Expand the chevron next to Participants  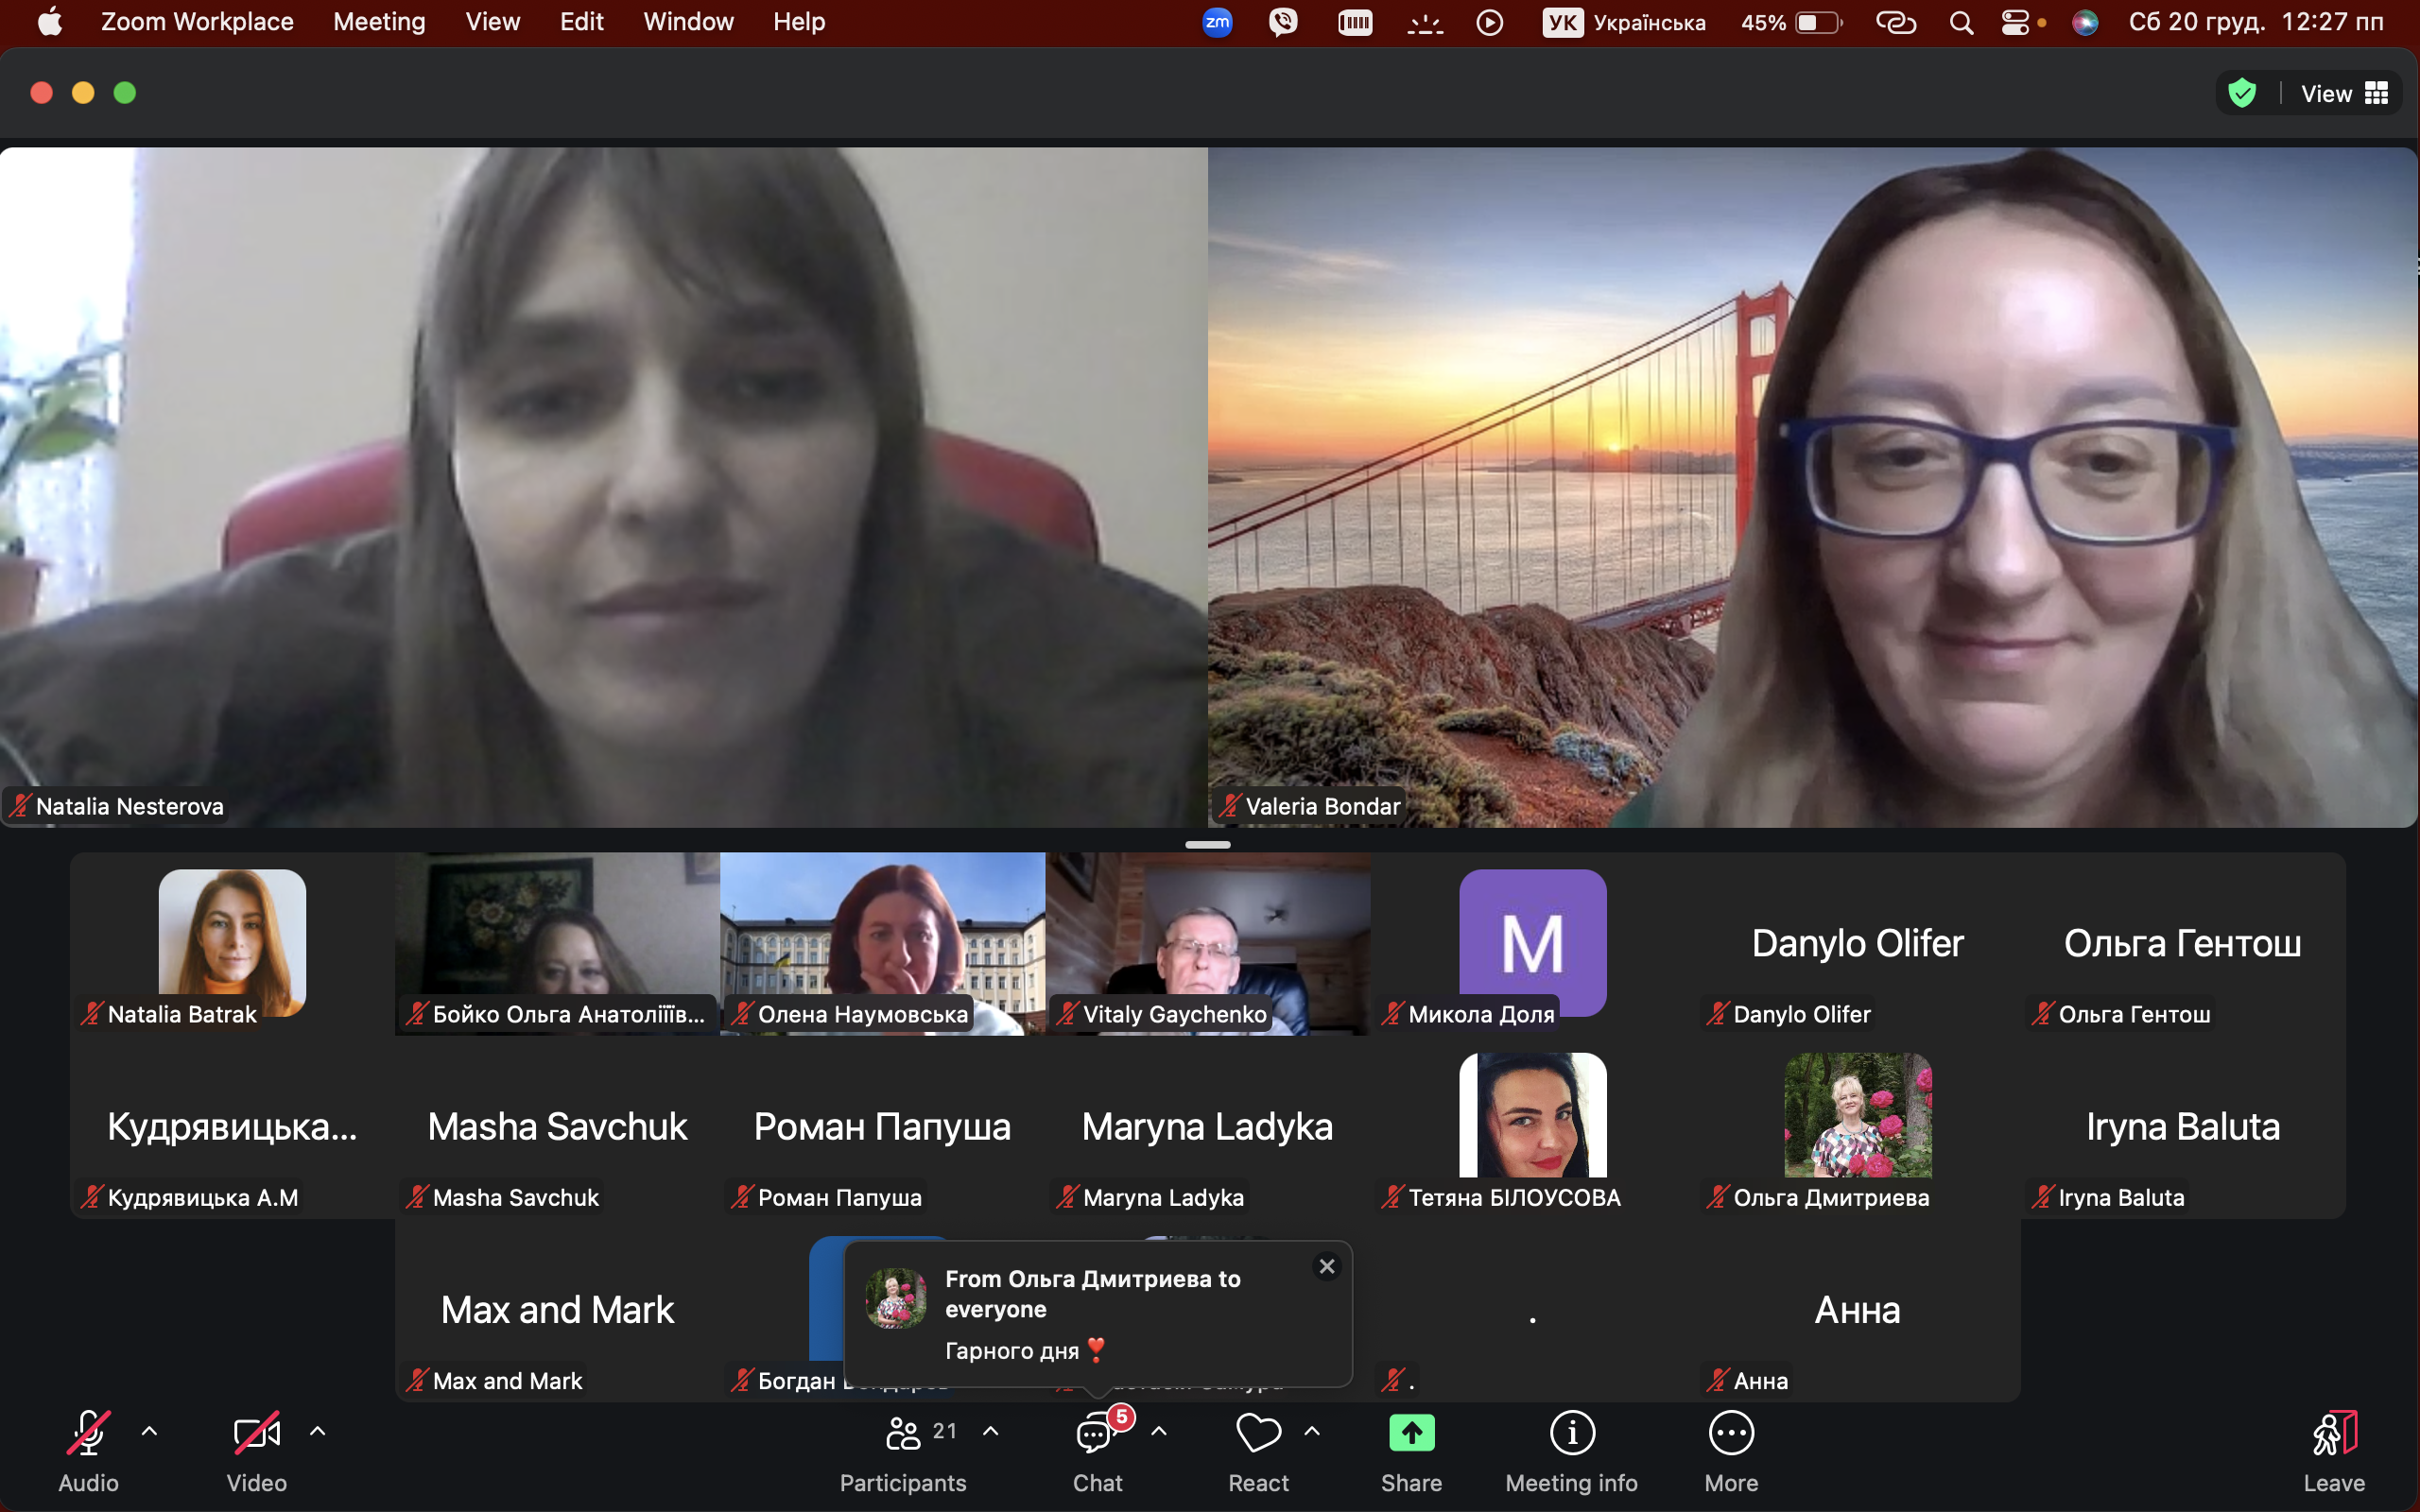pos(990,1431)
